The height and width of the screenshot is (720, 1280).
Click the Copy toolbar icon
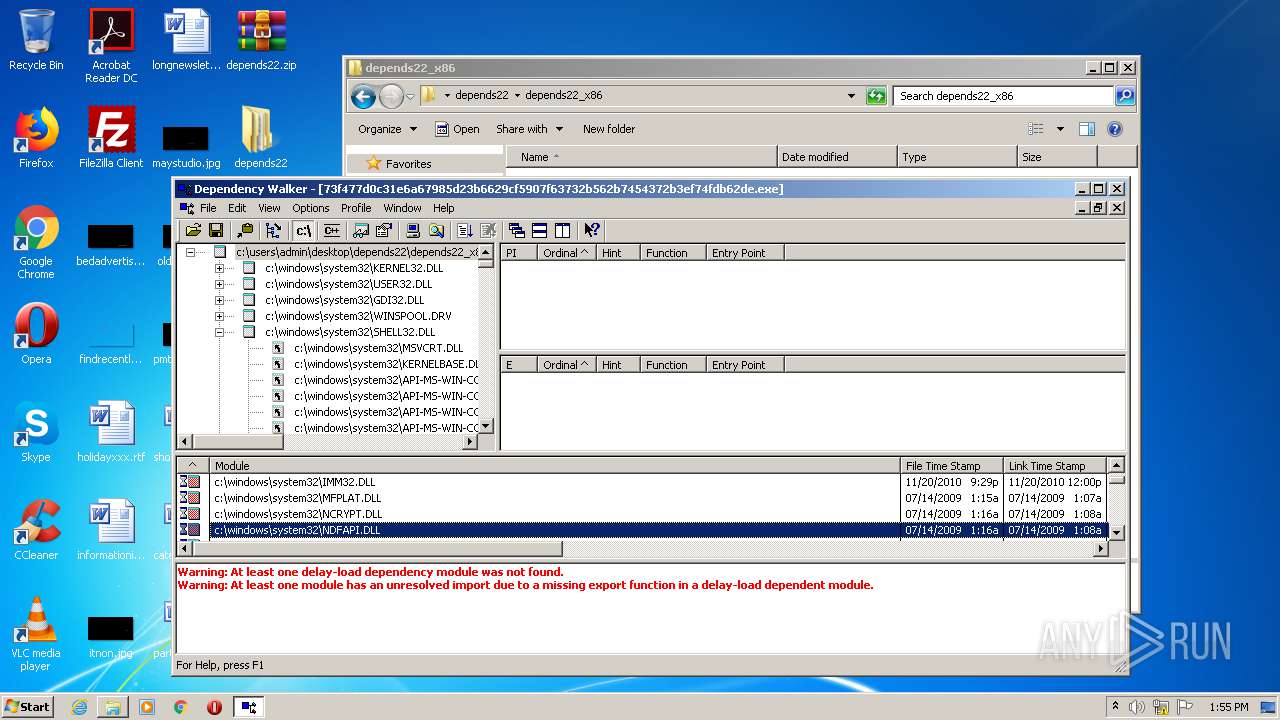245,230
